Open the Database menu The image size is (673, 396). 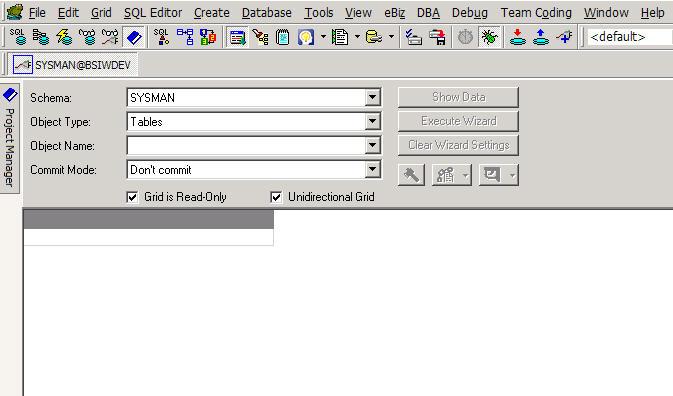click(x=267, y=13)
